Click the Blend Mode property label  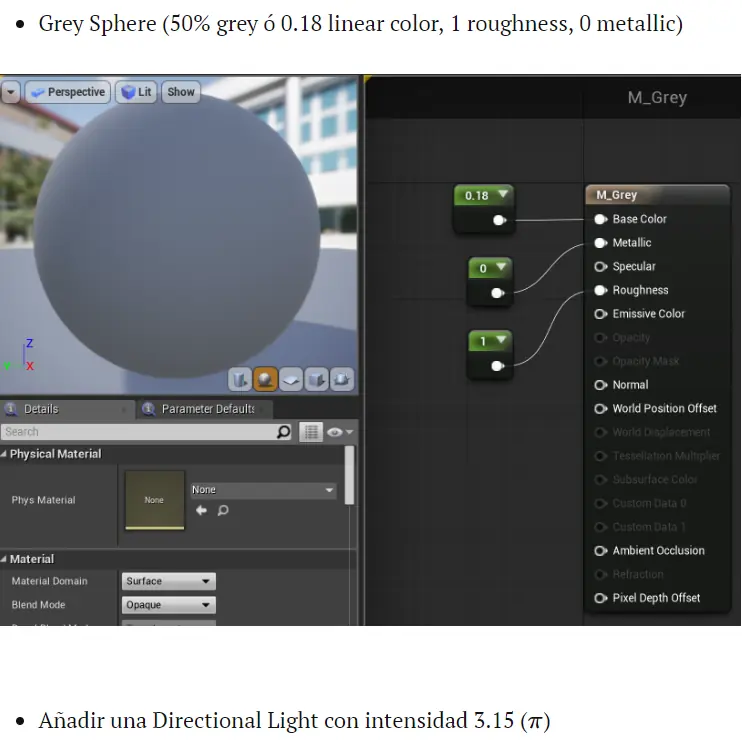(38, 605)
